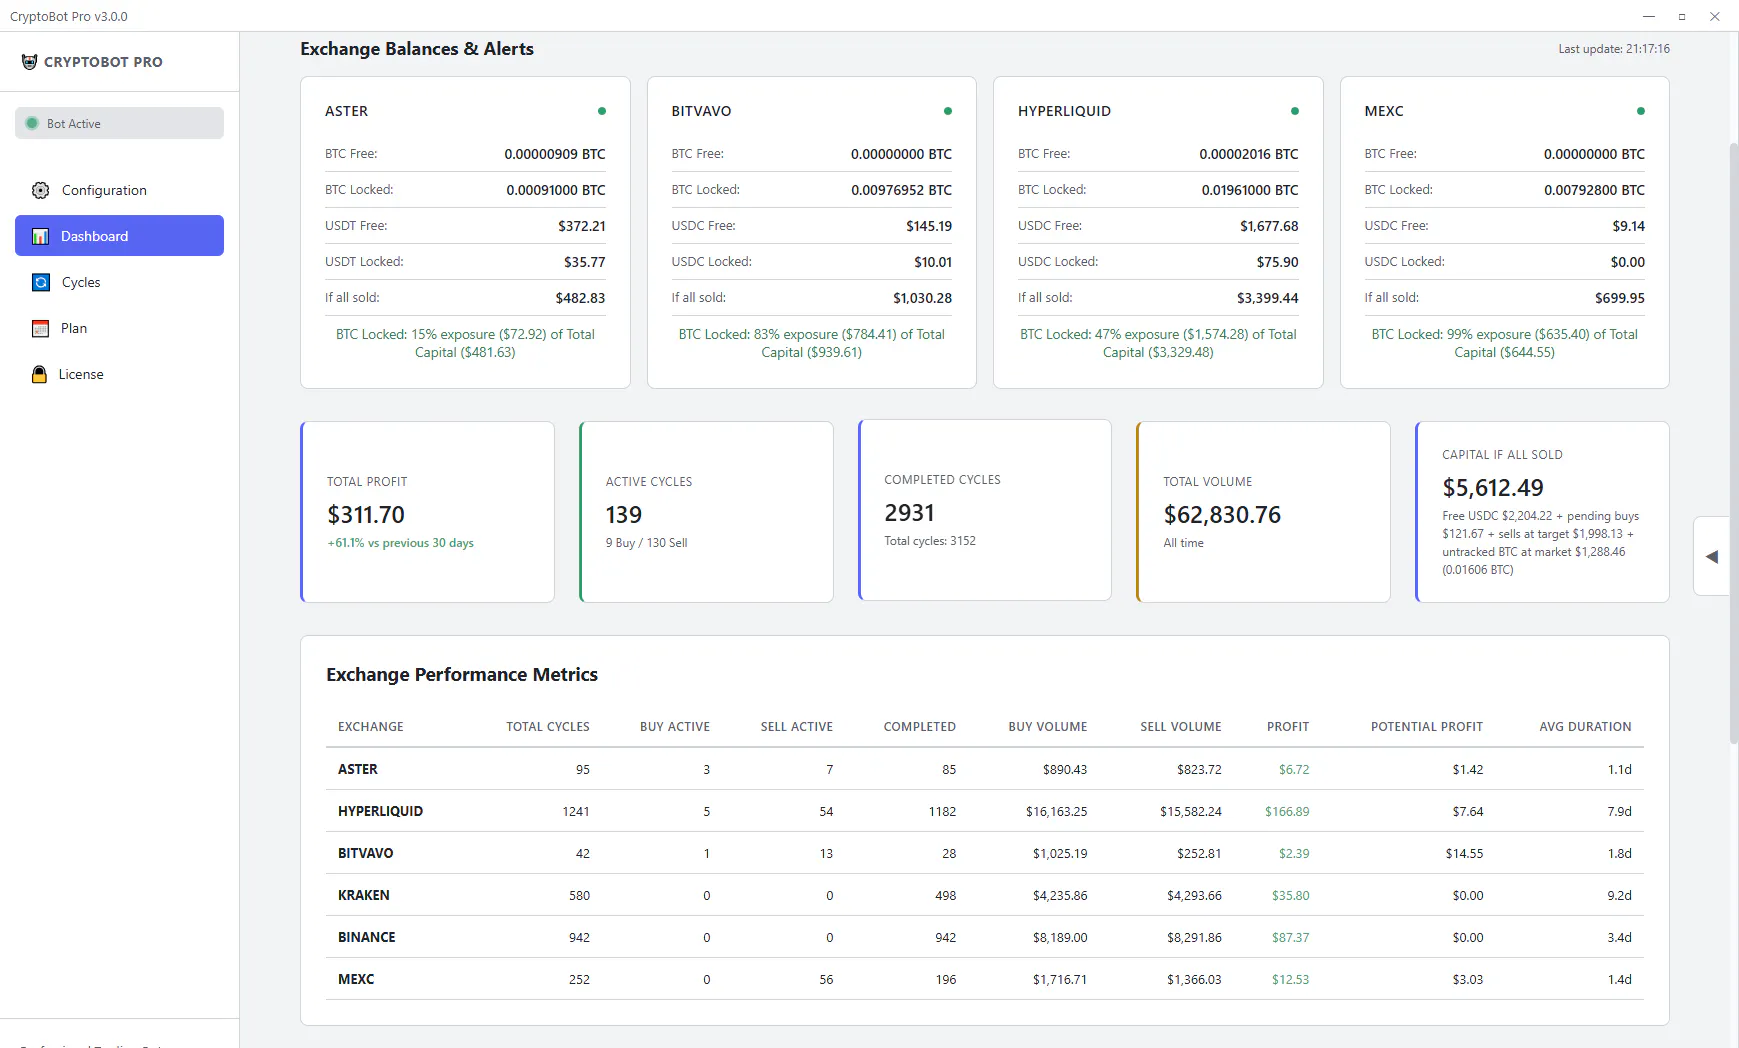Click HYPERLIQUID profit value $166.89

1287,811
